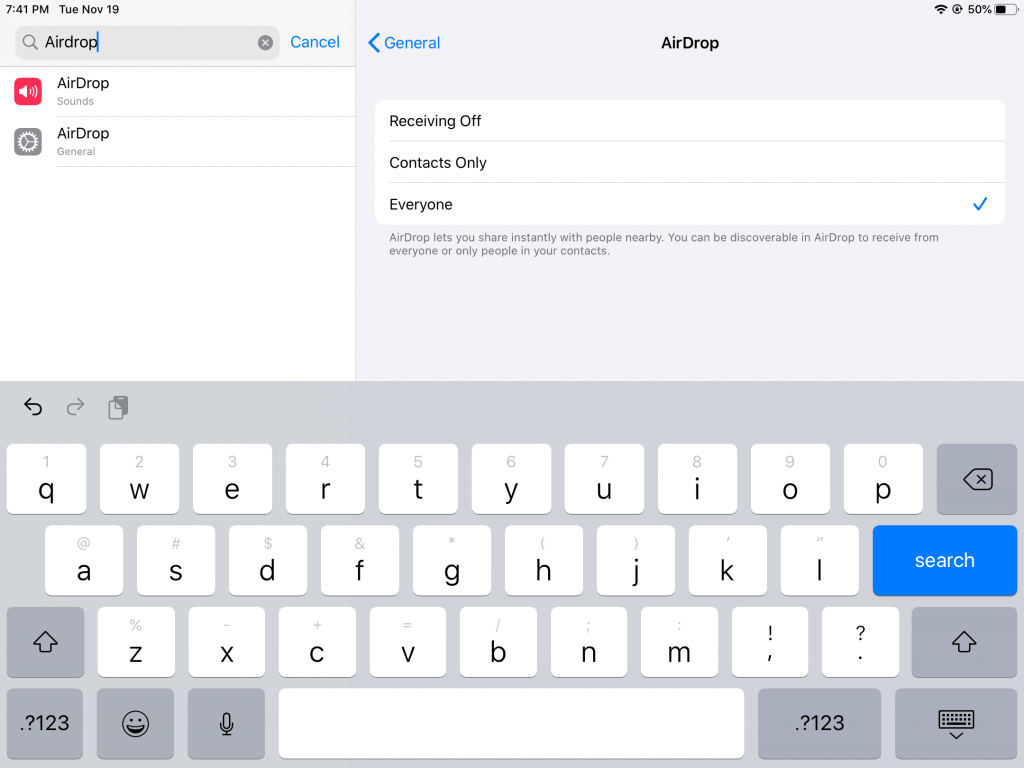
Task: Tap the microphone dictation key
Action: click(227, 723)
